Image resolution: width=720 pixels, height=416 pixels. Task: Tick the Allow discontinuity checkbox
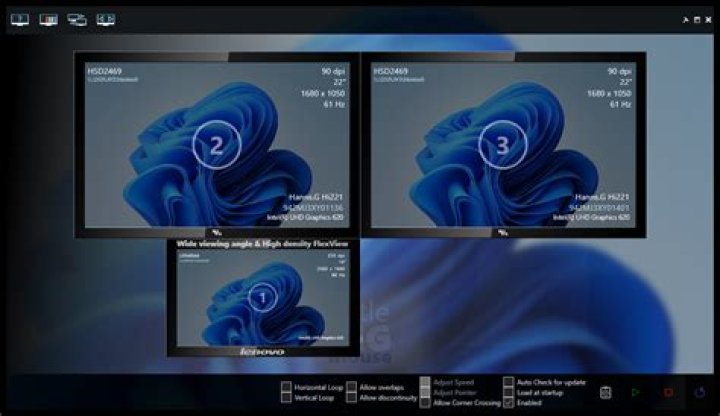tap(351, 398)
